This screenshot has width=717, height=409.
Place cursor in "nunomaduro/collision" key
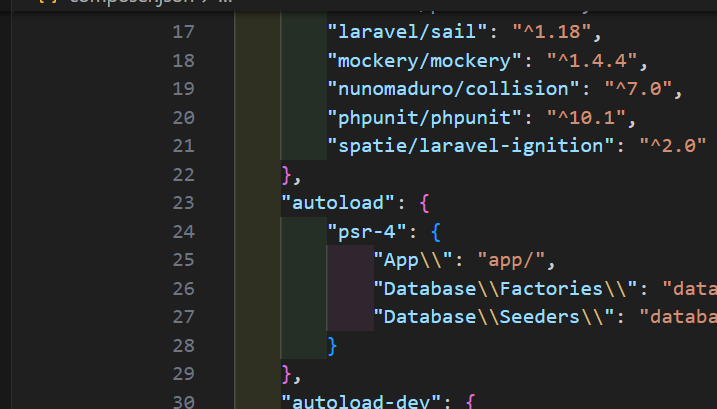[453, 89]
